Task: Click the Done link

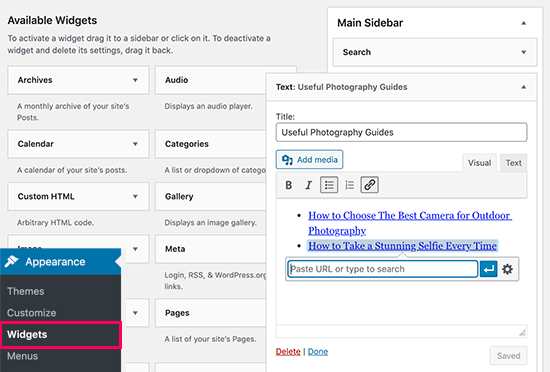Action: tap(318, 352)
